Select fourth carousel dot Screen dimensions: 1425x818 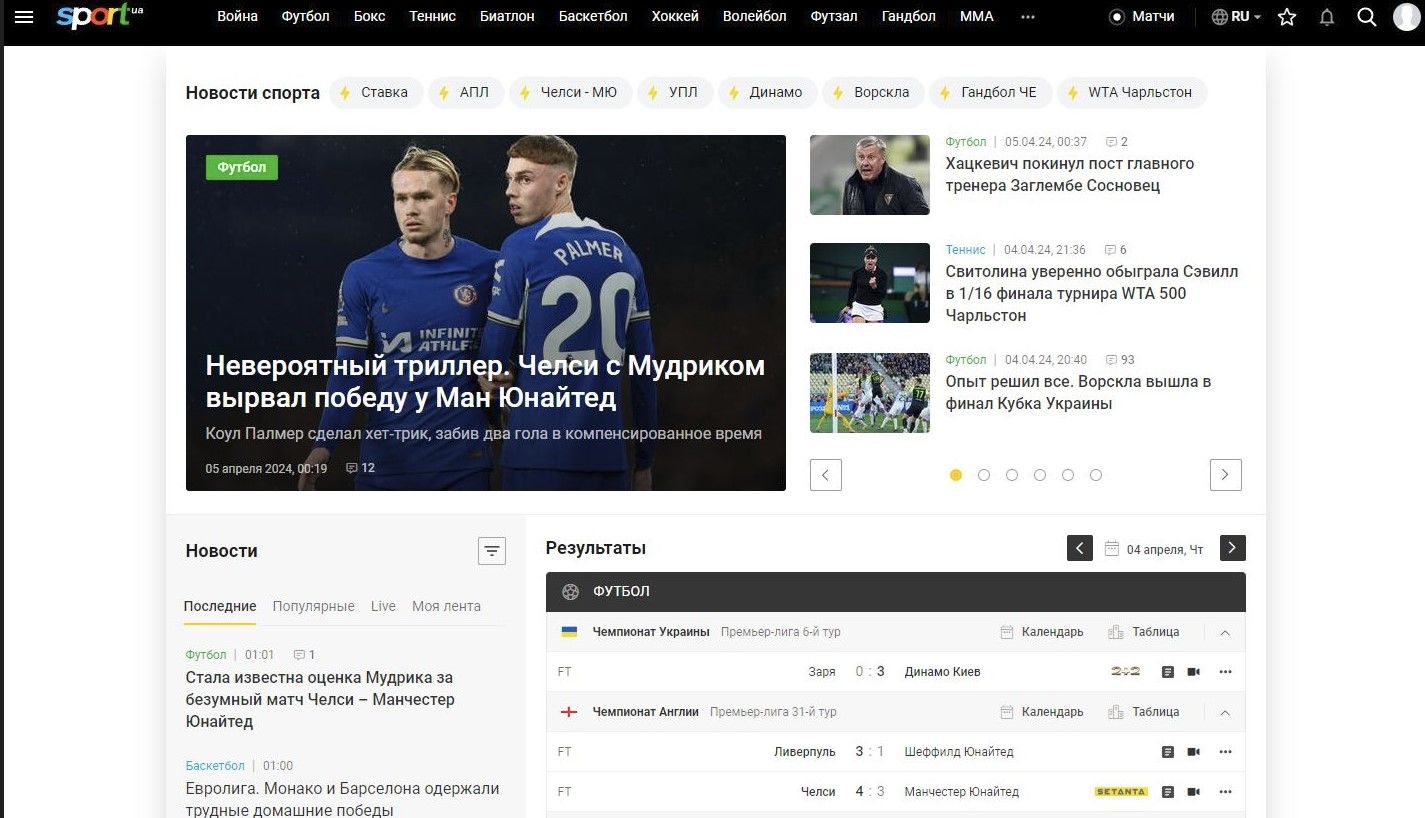click(1040, 475)
